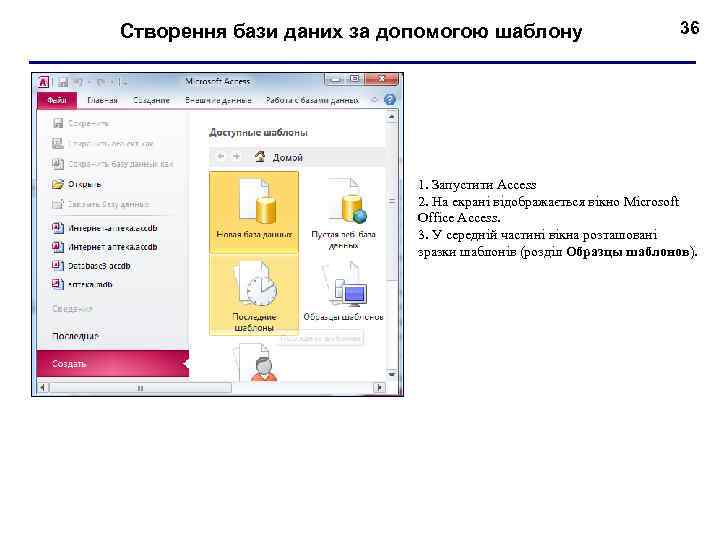The image size is (720, 540).
Task: Click the Открыть folder icon
Action: click(x=58, y=184)
